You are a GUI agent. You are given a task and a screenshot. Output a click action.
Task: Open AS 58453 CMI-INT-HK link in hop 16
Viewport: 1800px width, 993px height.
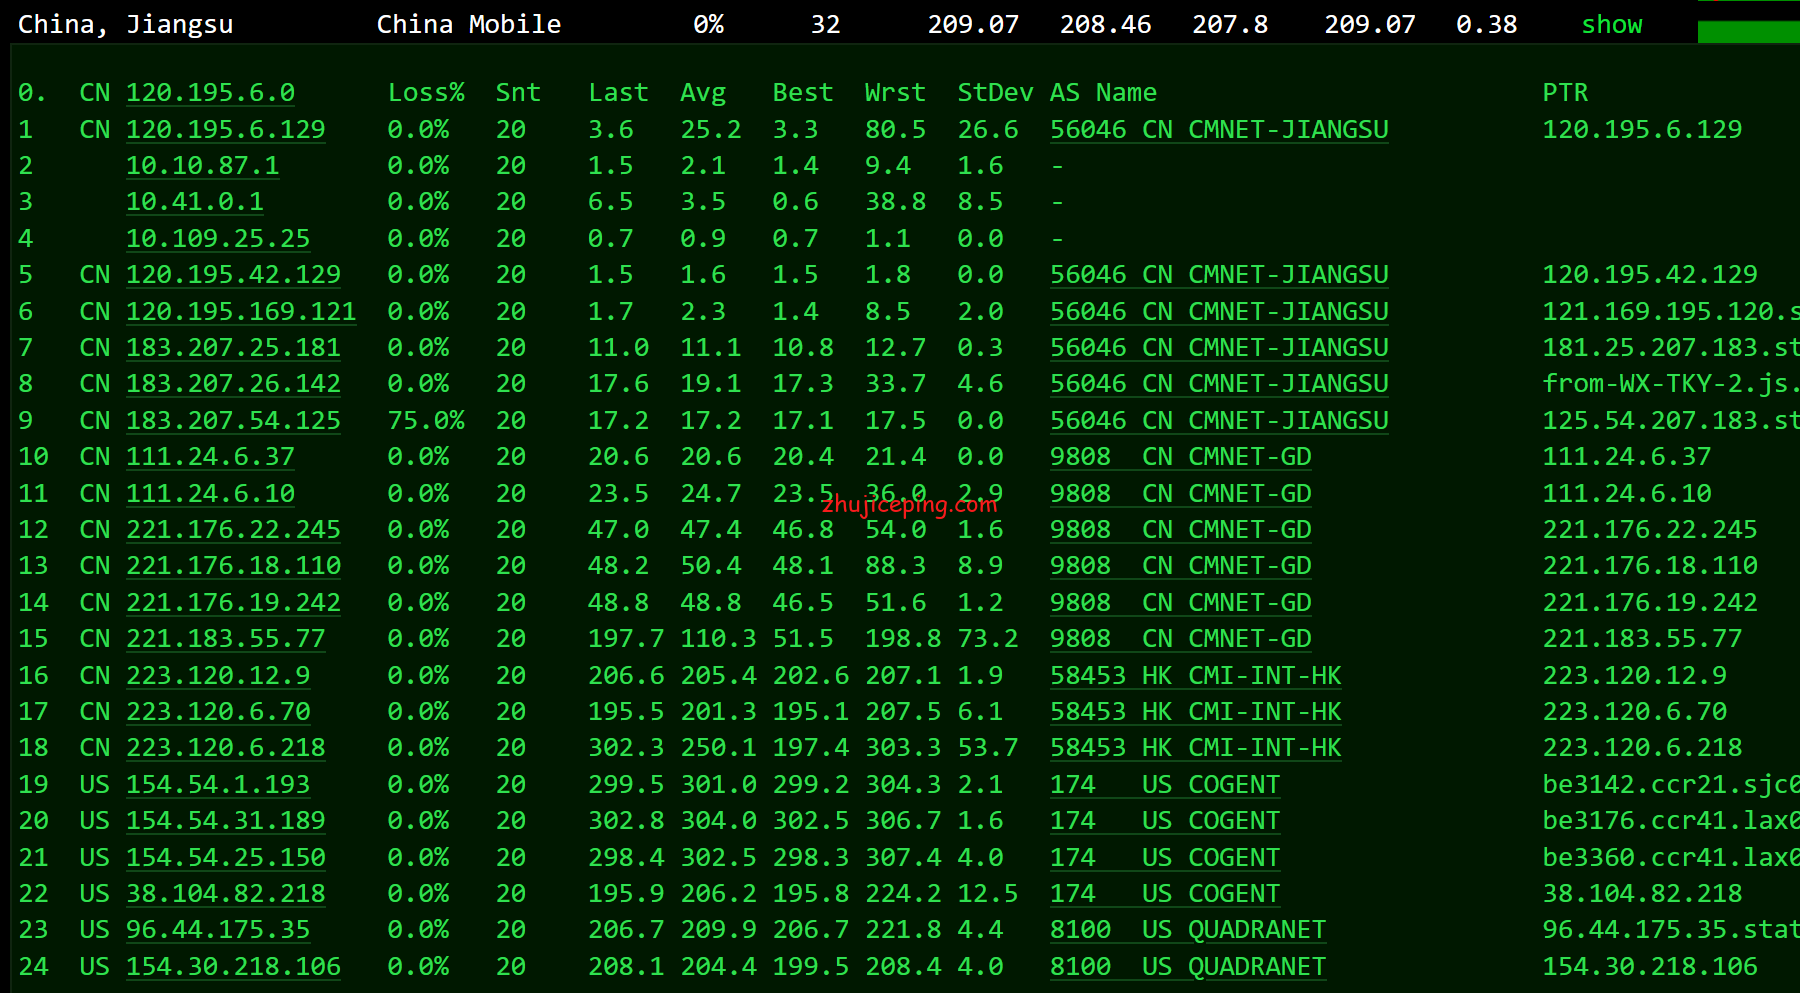point(1196,675)
